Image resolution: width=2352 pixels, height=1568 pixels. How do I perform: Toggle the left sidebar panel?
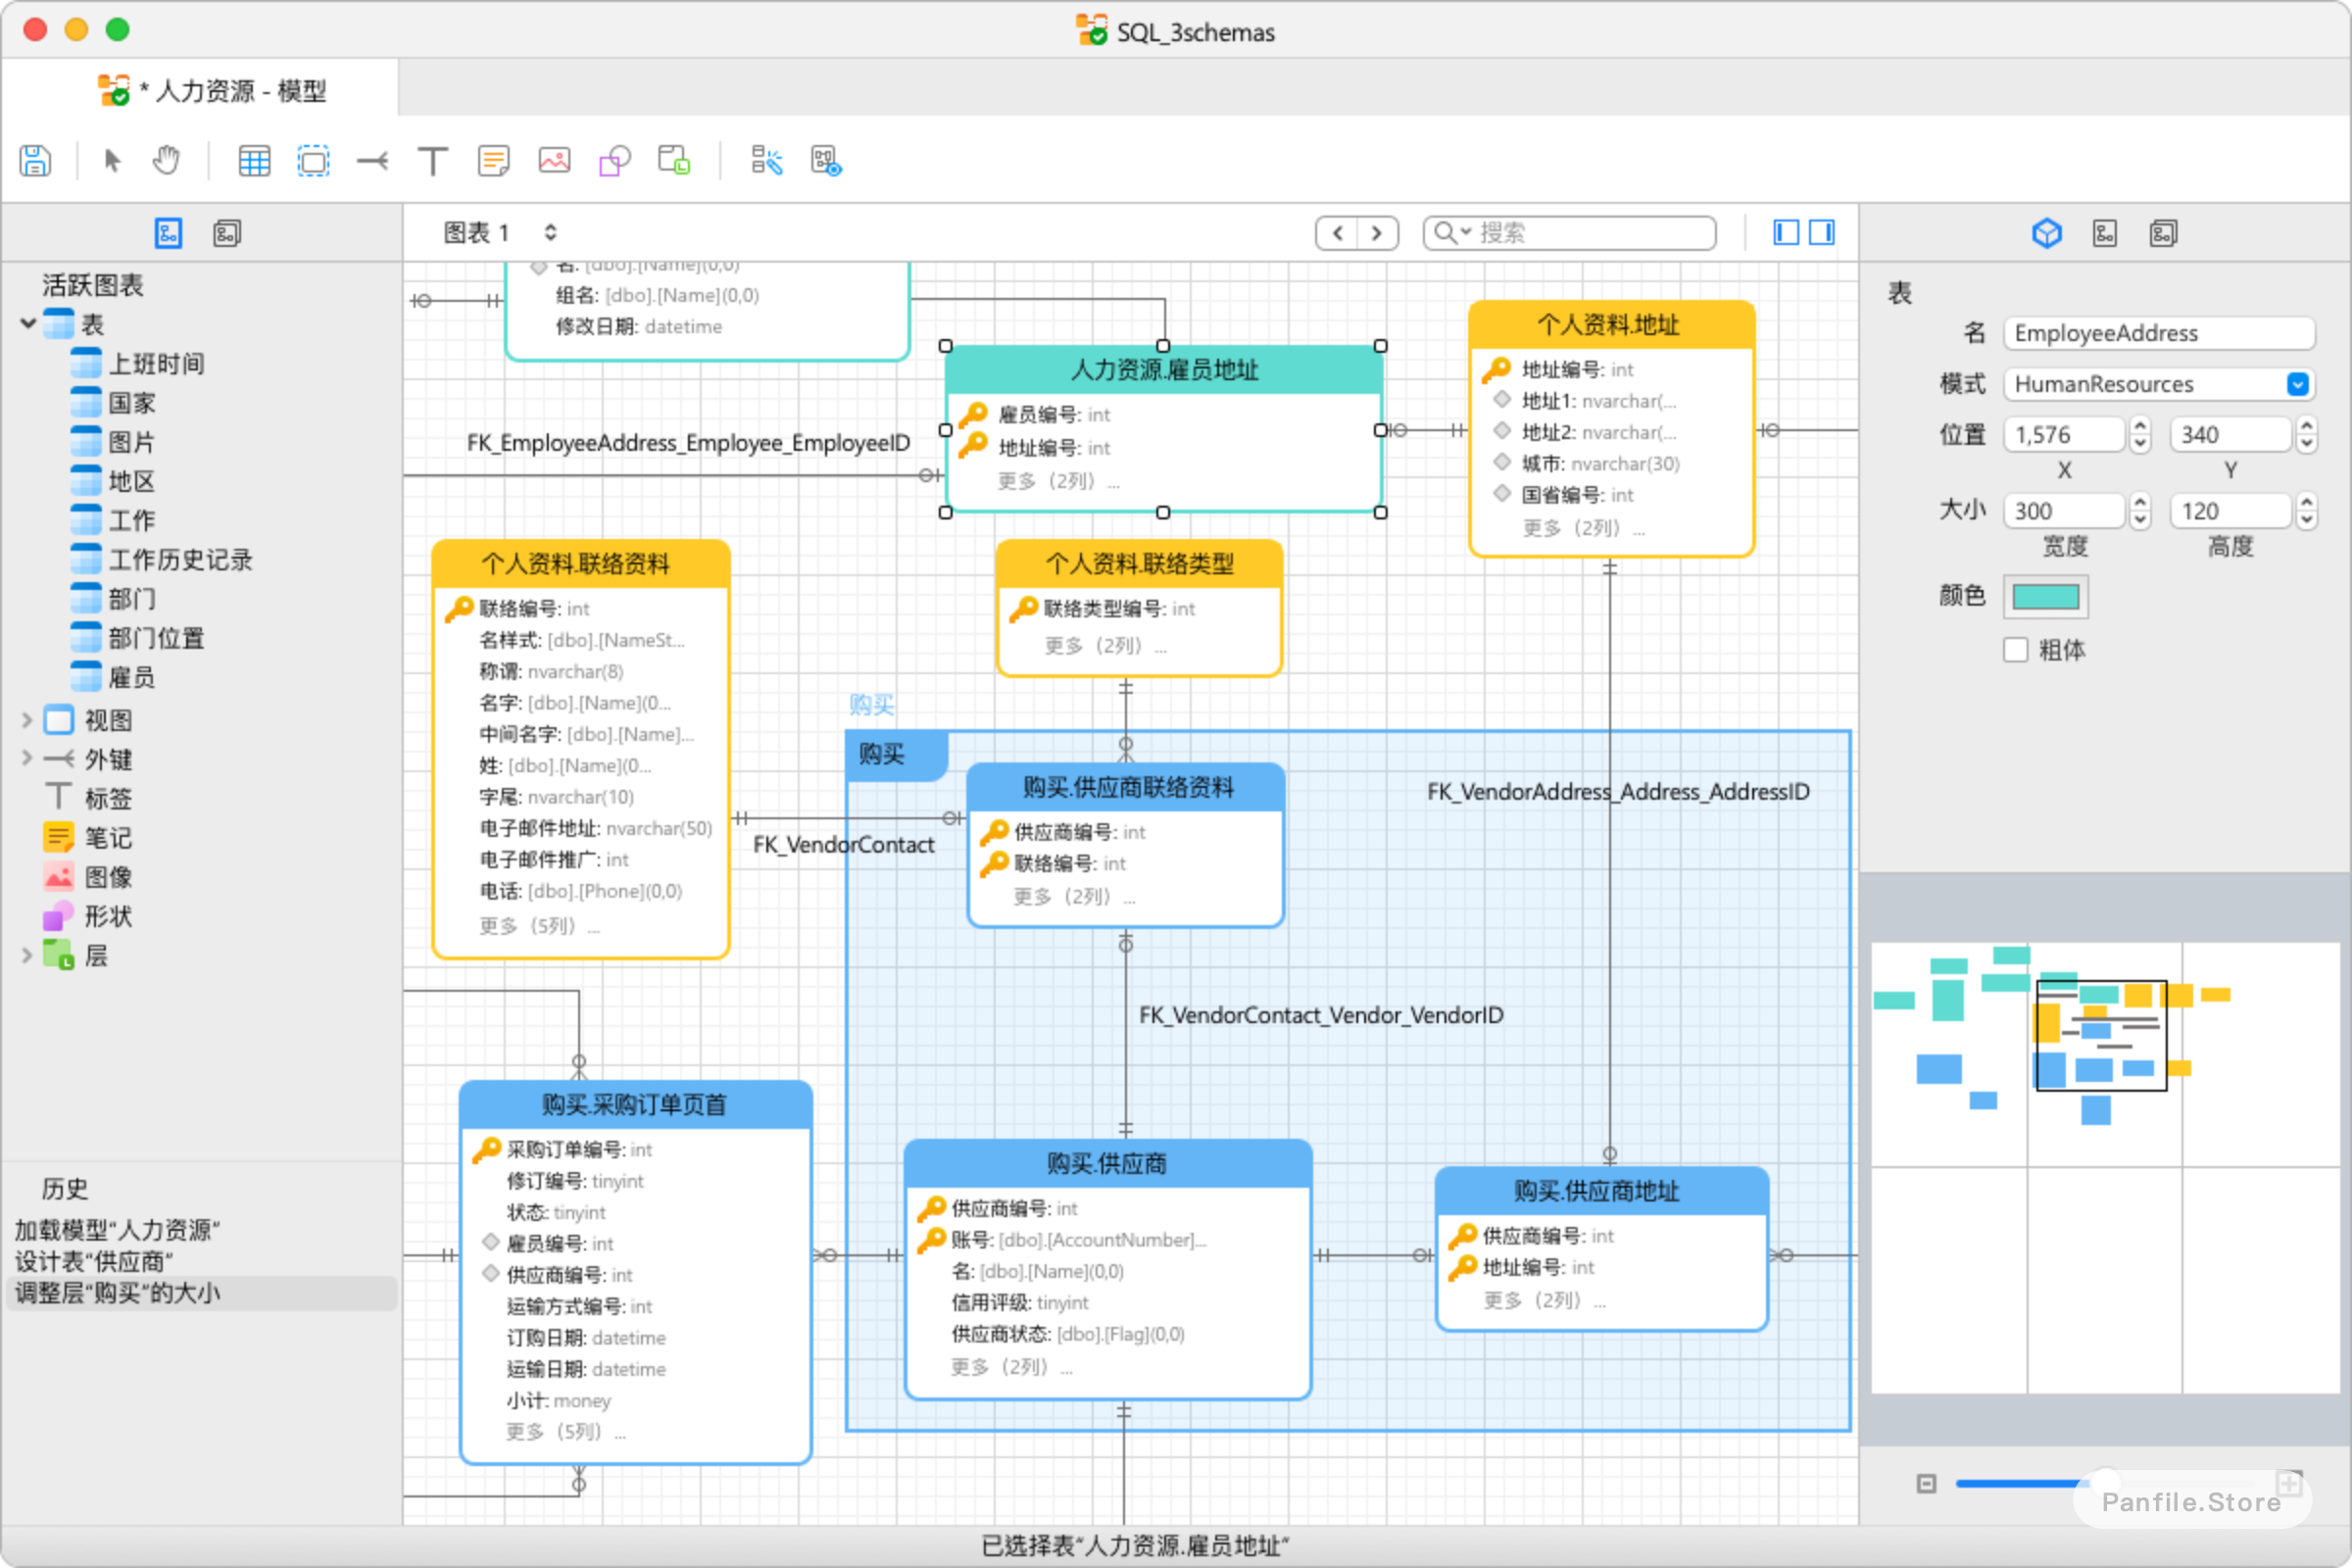click(1786, 233)
